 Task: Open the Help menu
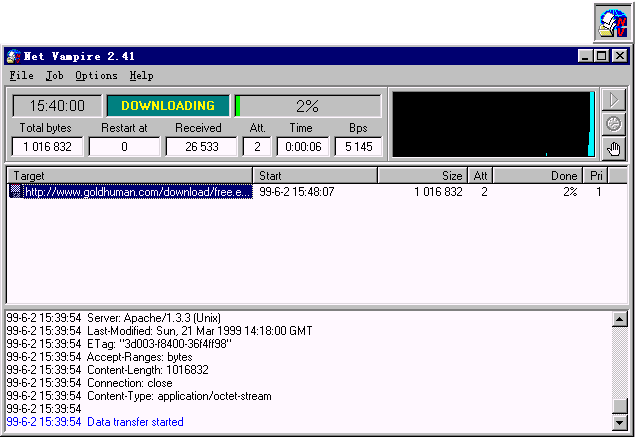141,75
